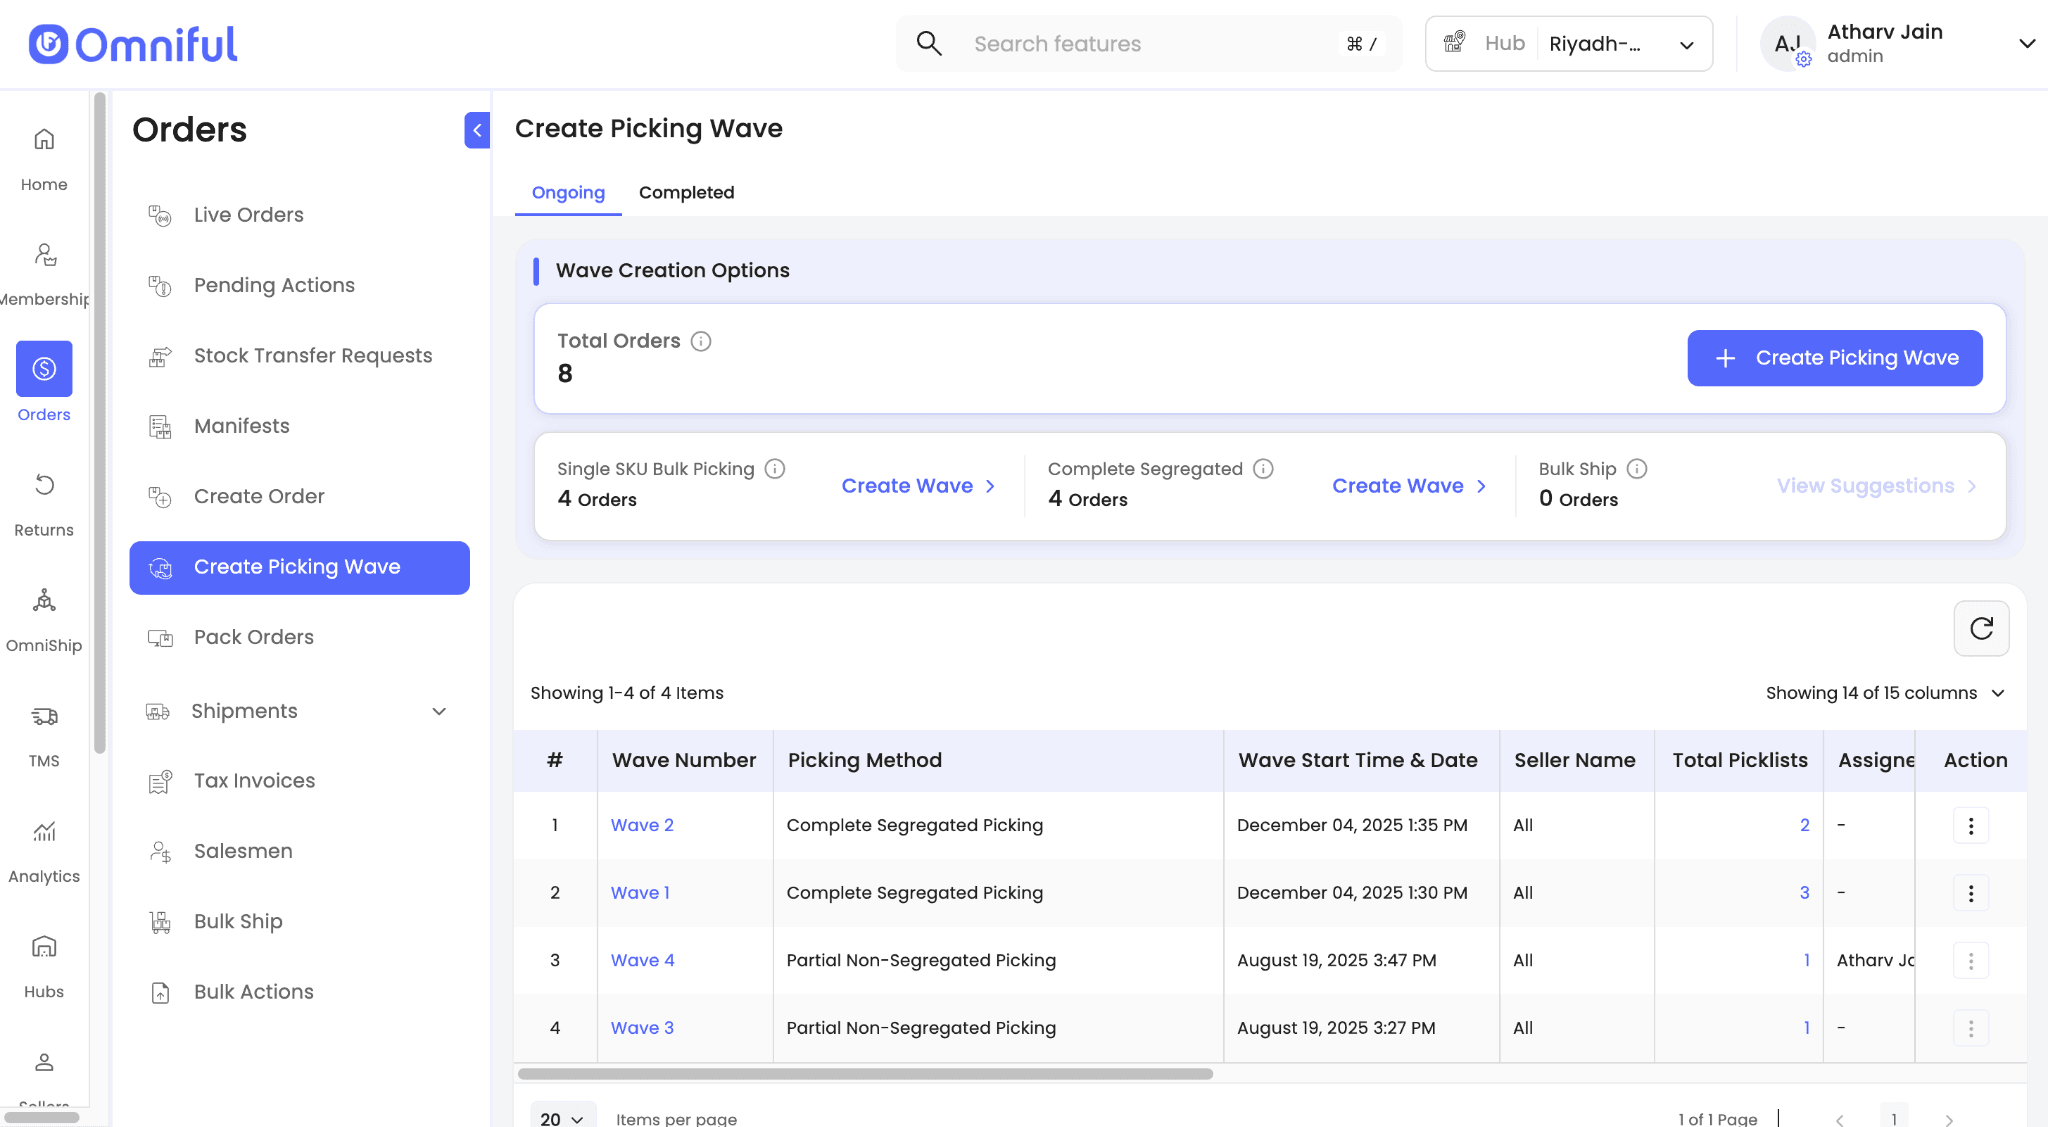Change the items per page dropdown

click(x=562, y=1118)
